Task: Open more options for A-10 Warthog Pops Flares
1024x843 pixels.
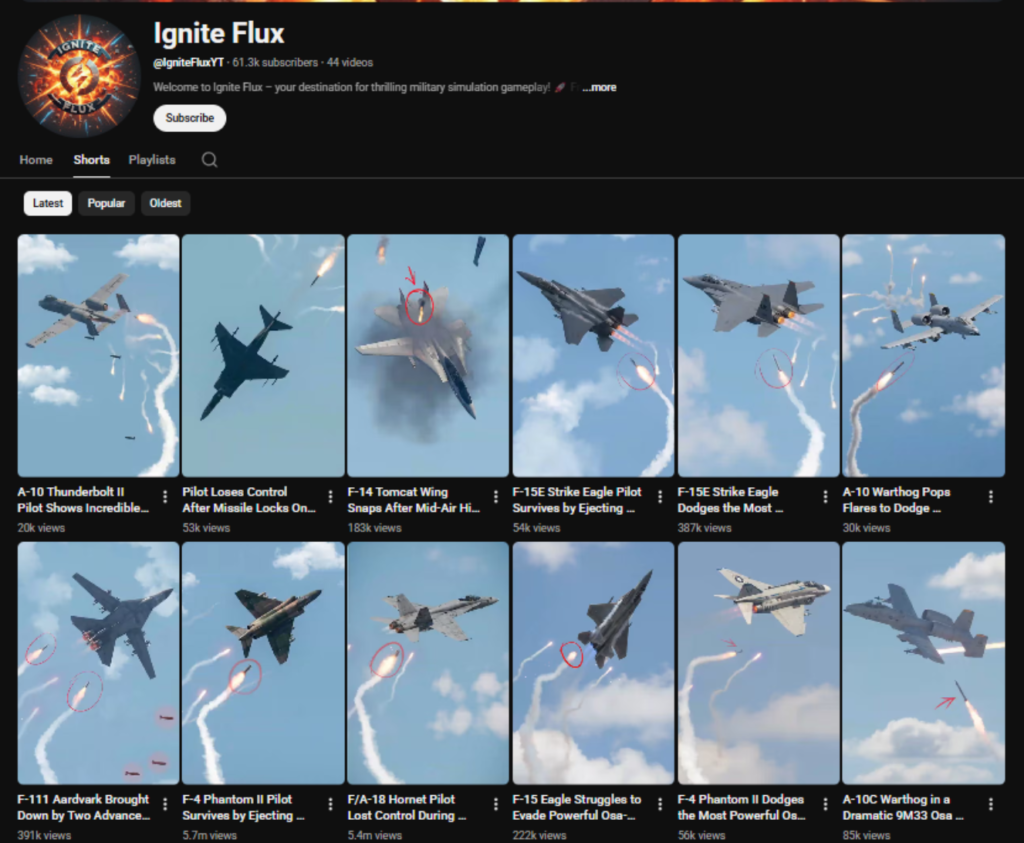Action: (990, 497)
